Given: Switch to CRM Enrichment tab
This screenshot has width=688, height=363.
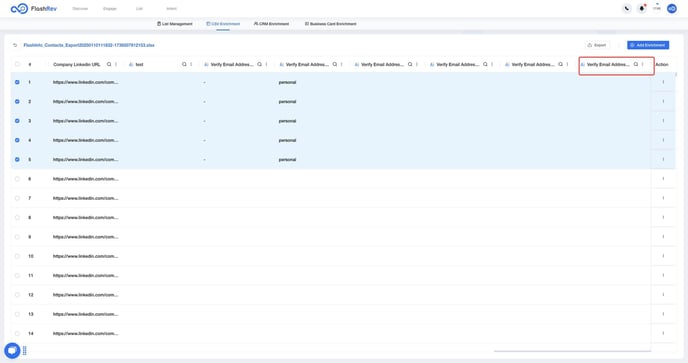Looking at the screenshot, I should click(271, 24).
